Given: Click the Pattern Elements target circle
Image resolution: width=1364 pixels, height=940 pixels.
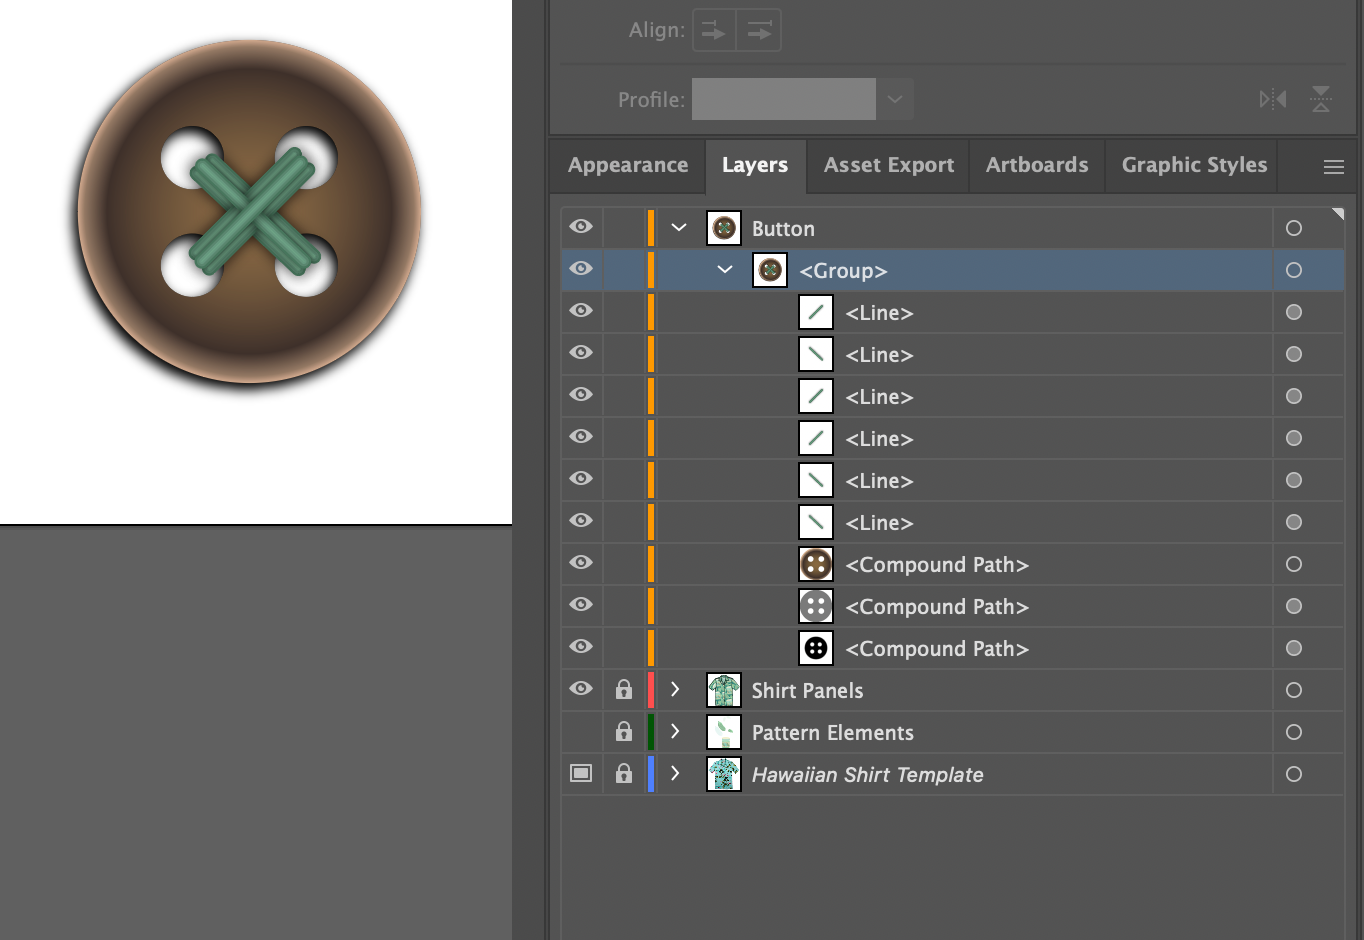Looking at the screenshot, I should coord(1294,732).
